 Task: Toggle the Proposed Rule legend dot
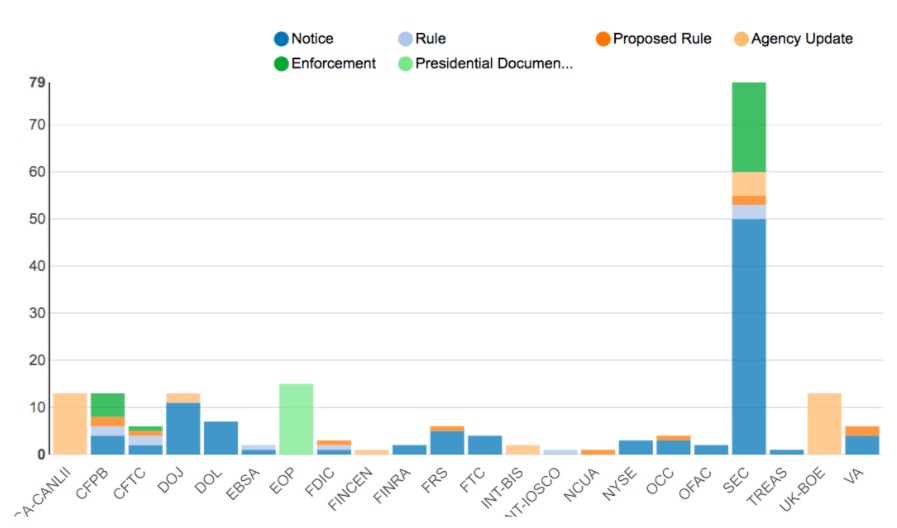coord(603,39)
